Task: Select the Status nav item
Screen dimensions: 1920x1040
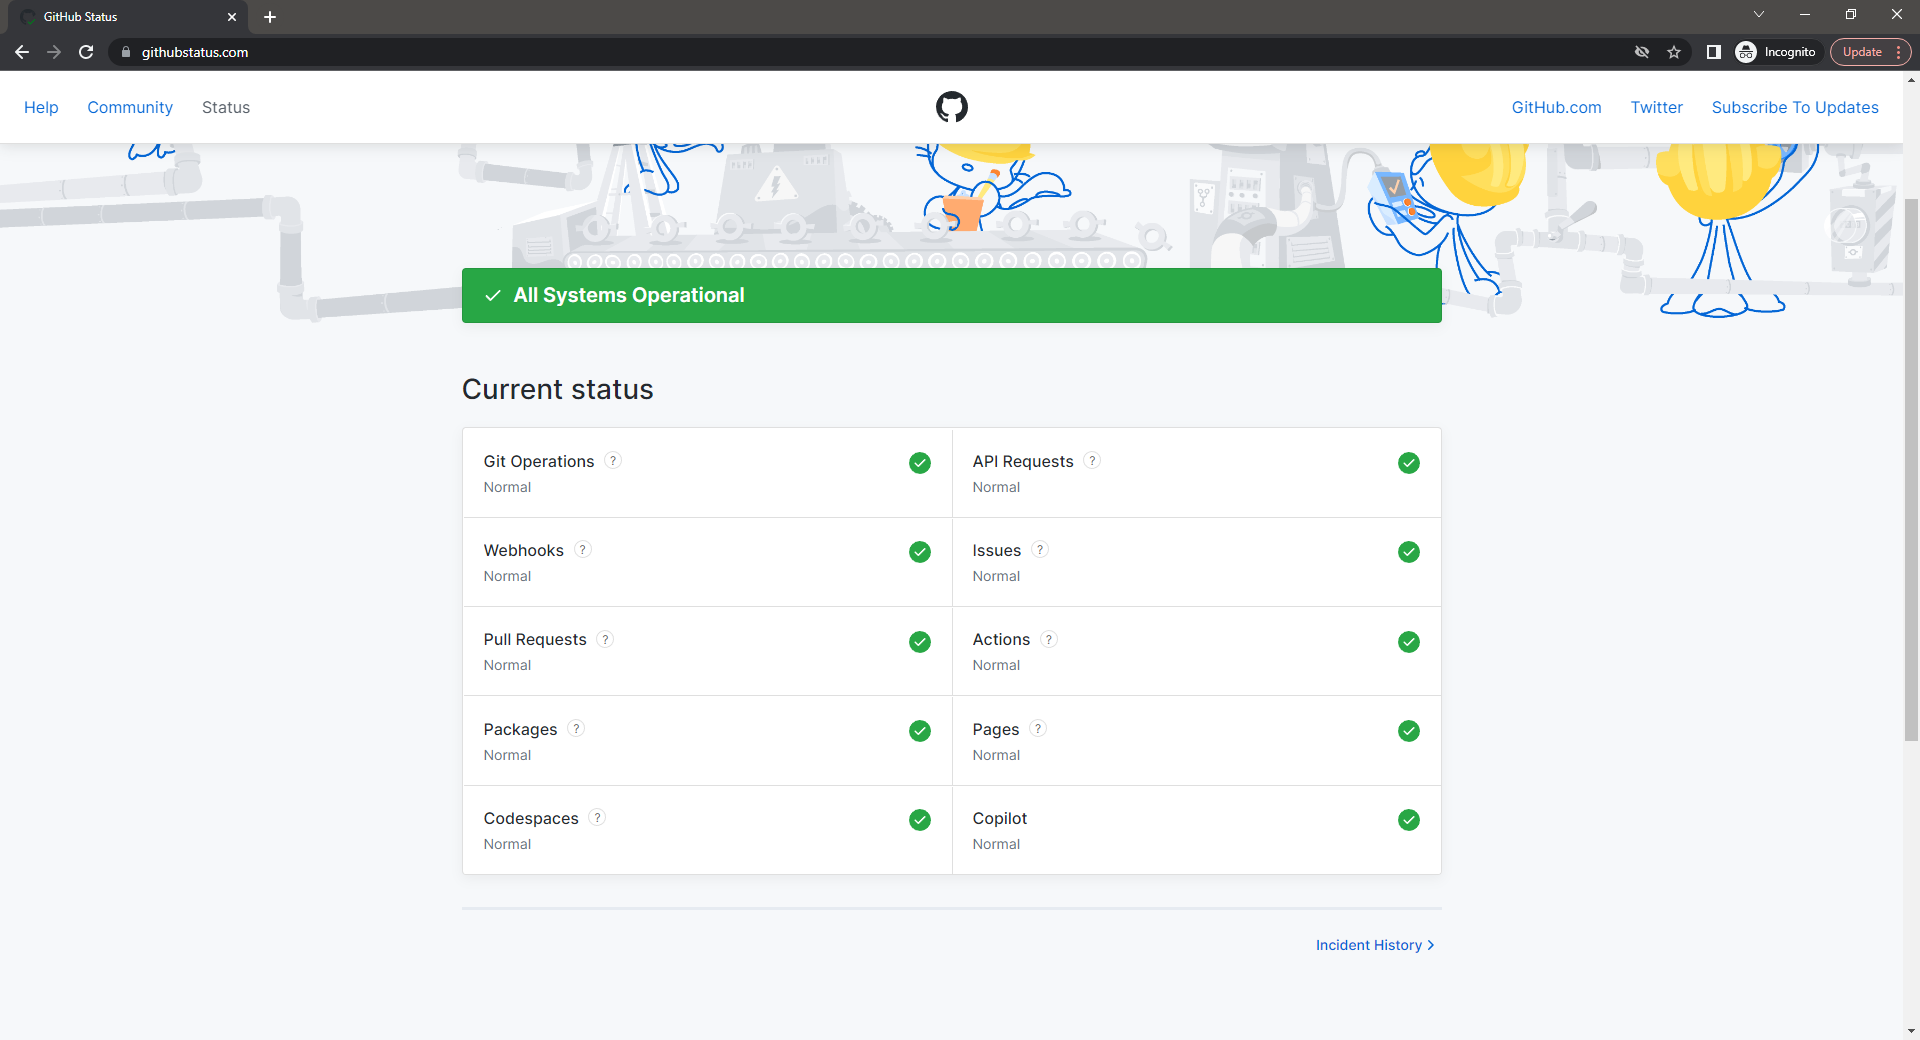Action: 226,107
